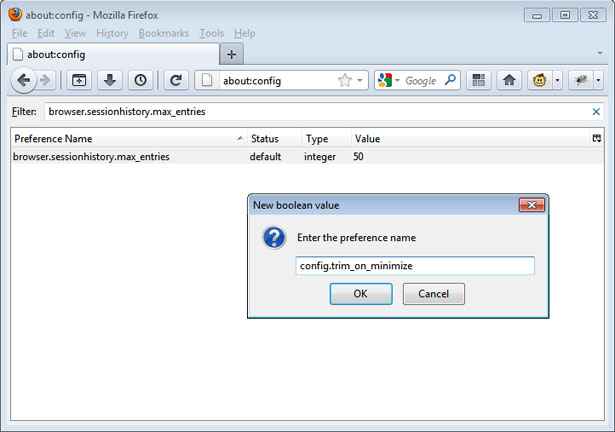This screenshot has height=432, width=615.
Task: Click the search magnifier icon
Action: coord(450,81)
